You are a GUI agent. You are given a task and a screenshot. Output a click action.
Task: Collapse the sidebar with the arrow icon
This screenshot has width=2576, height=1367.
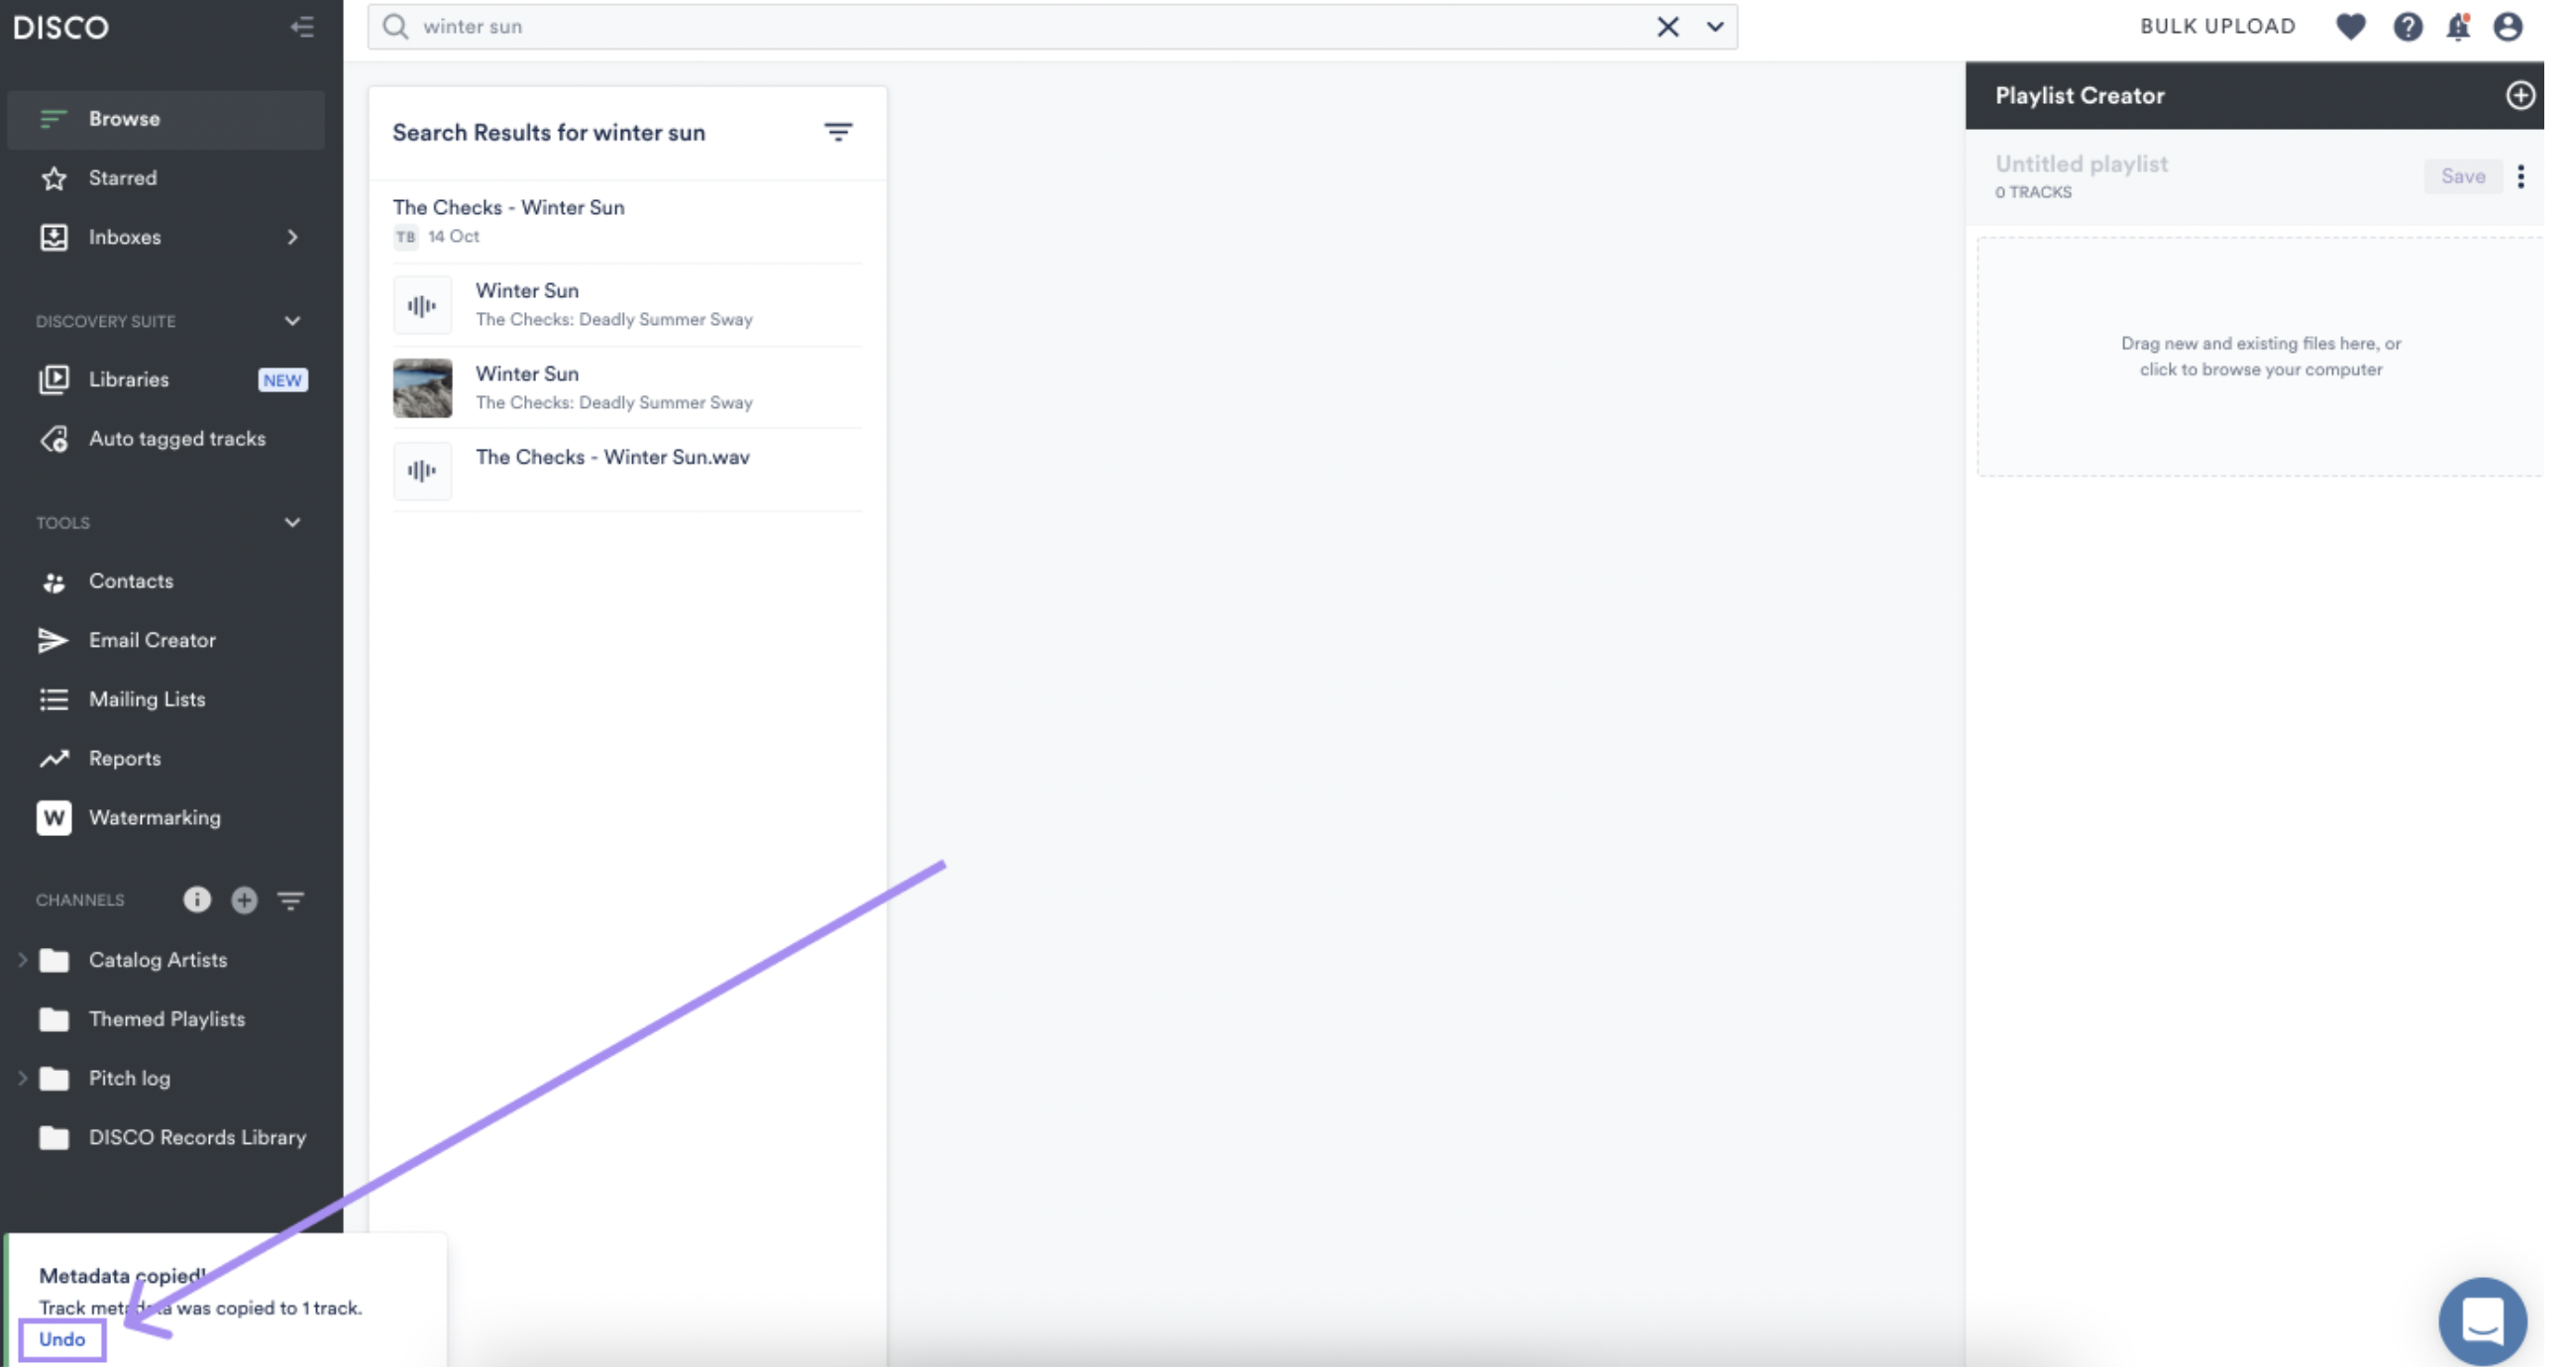pyautogui.click(x=302, y=27)
